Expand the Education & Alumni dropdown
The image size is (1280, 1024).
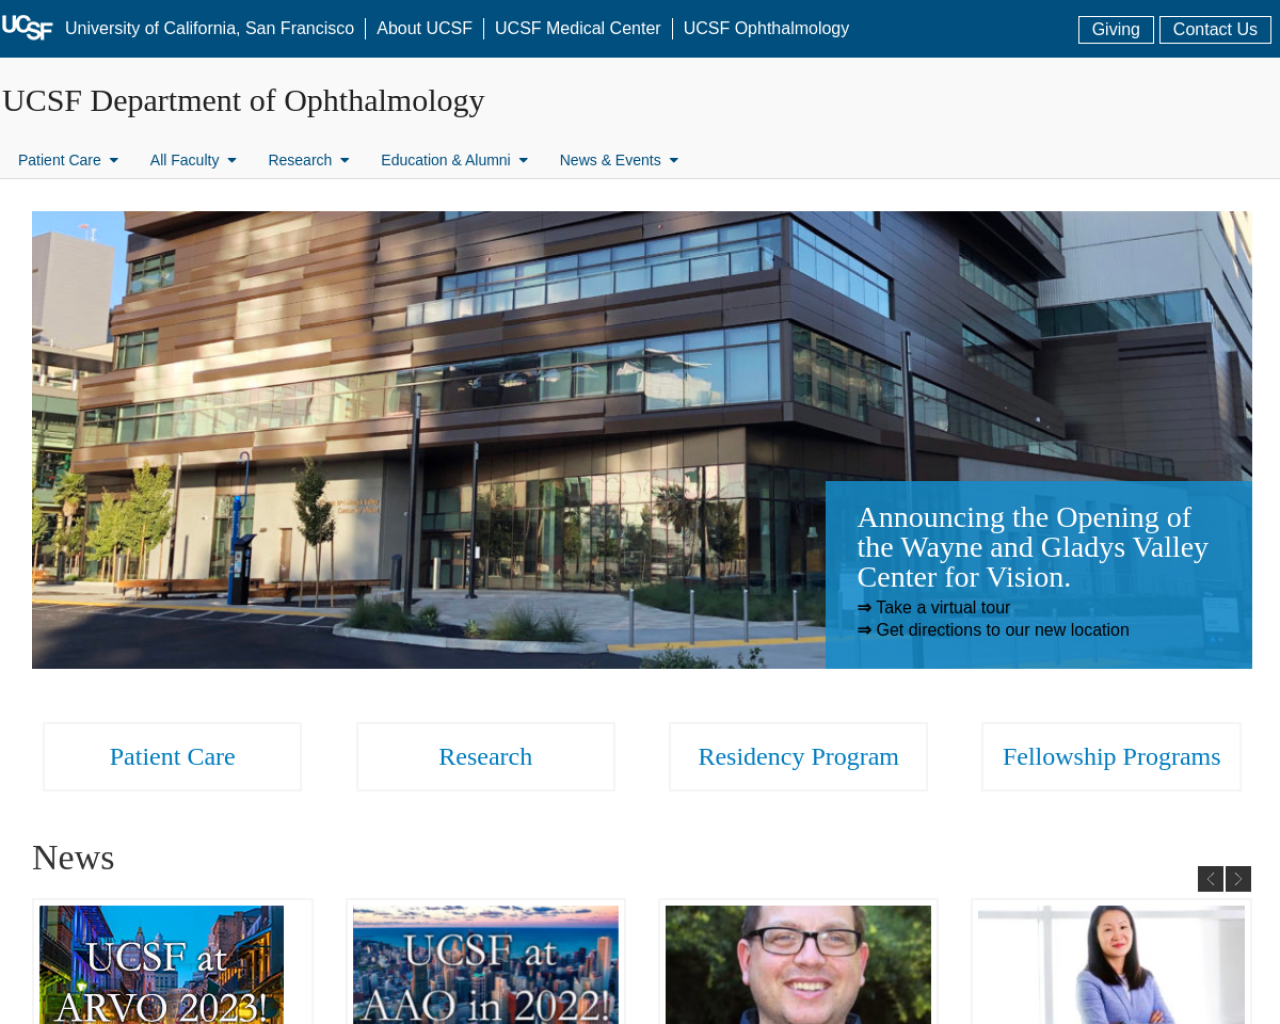[454, 160]
